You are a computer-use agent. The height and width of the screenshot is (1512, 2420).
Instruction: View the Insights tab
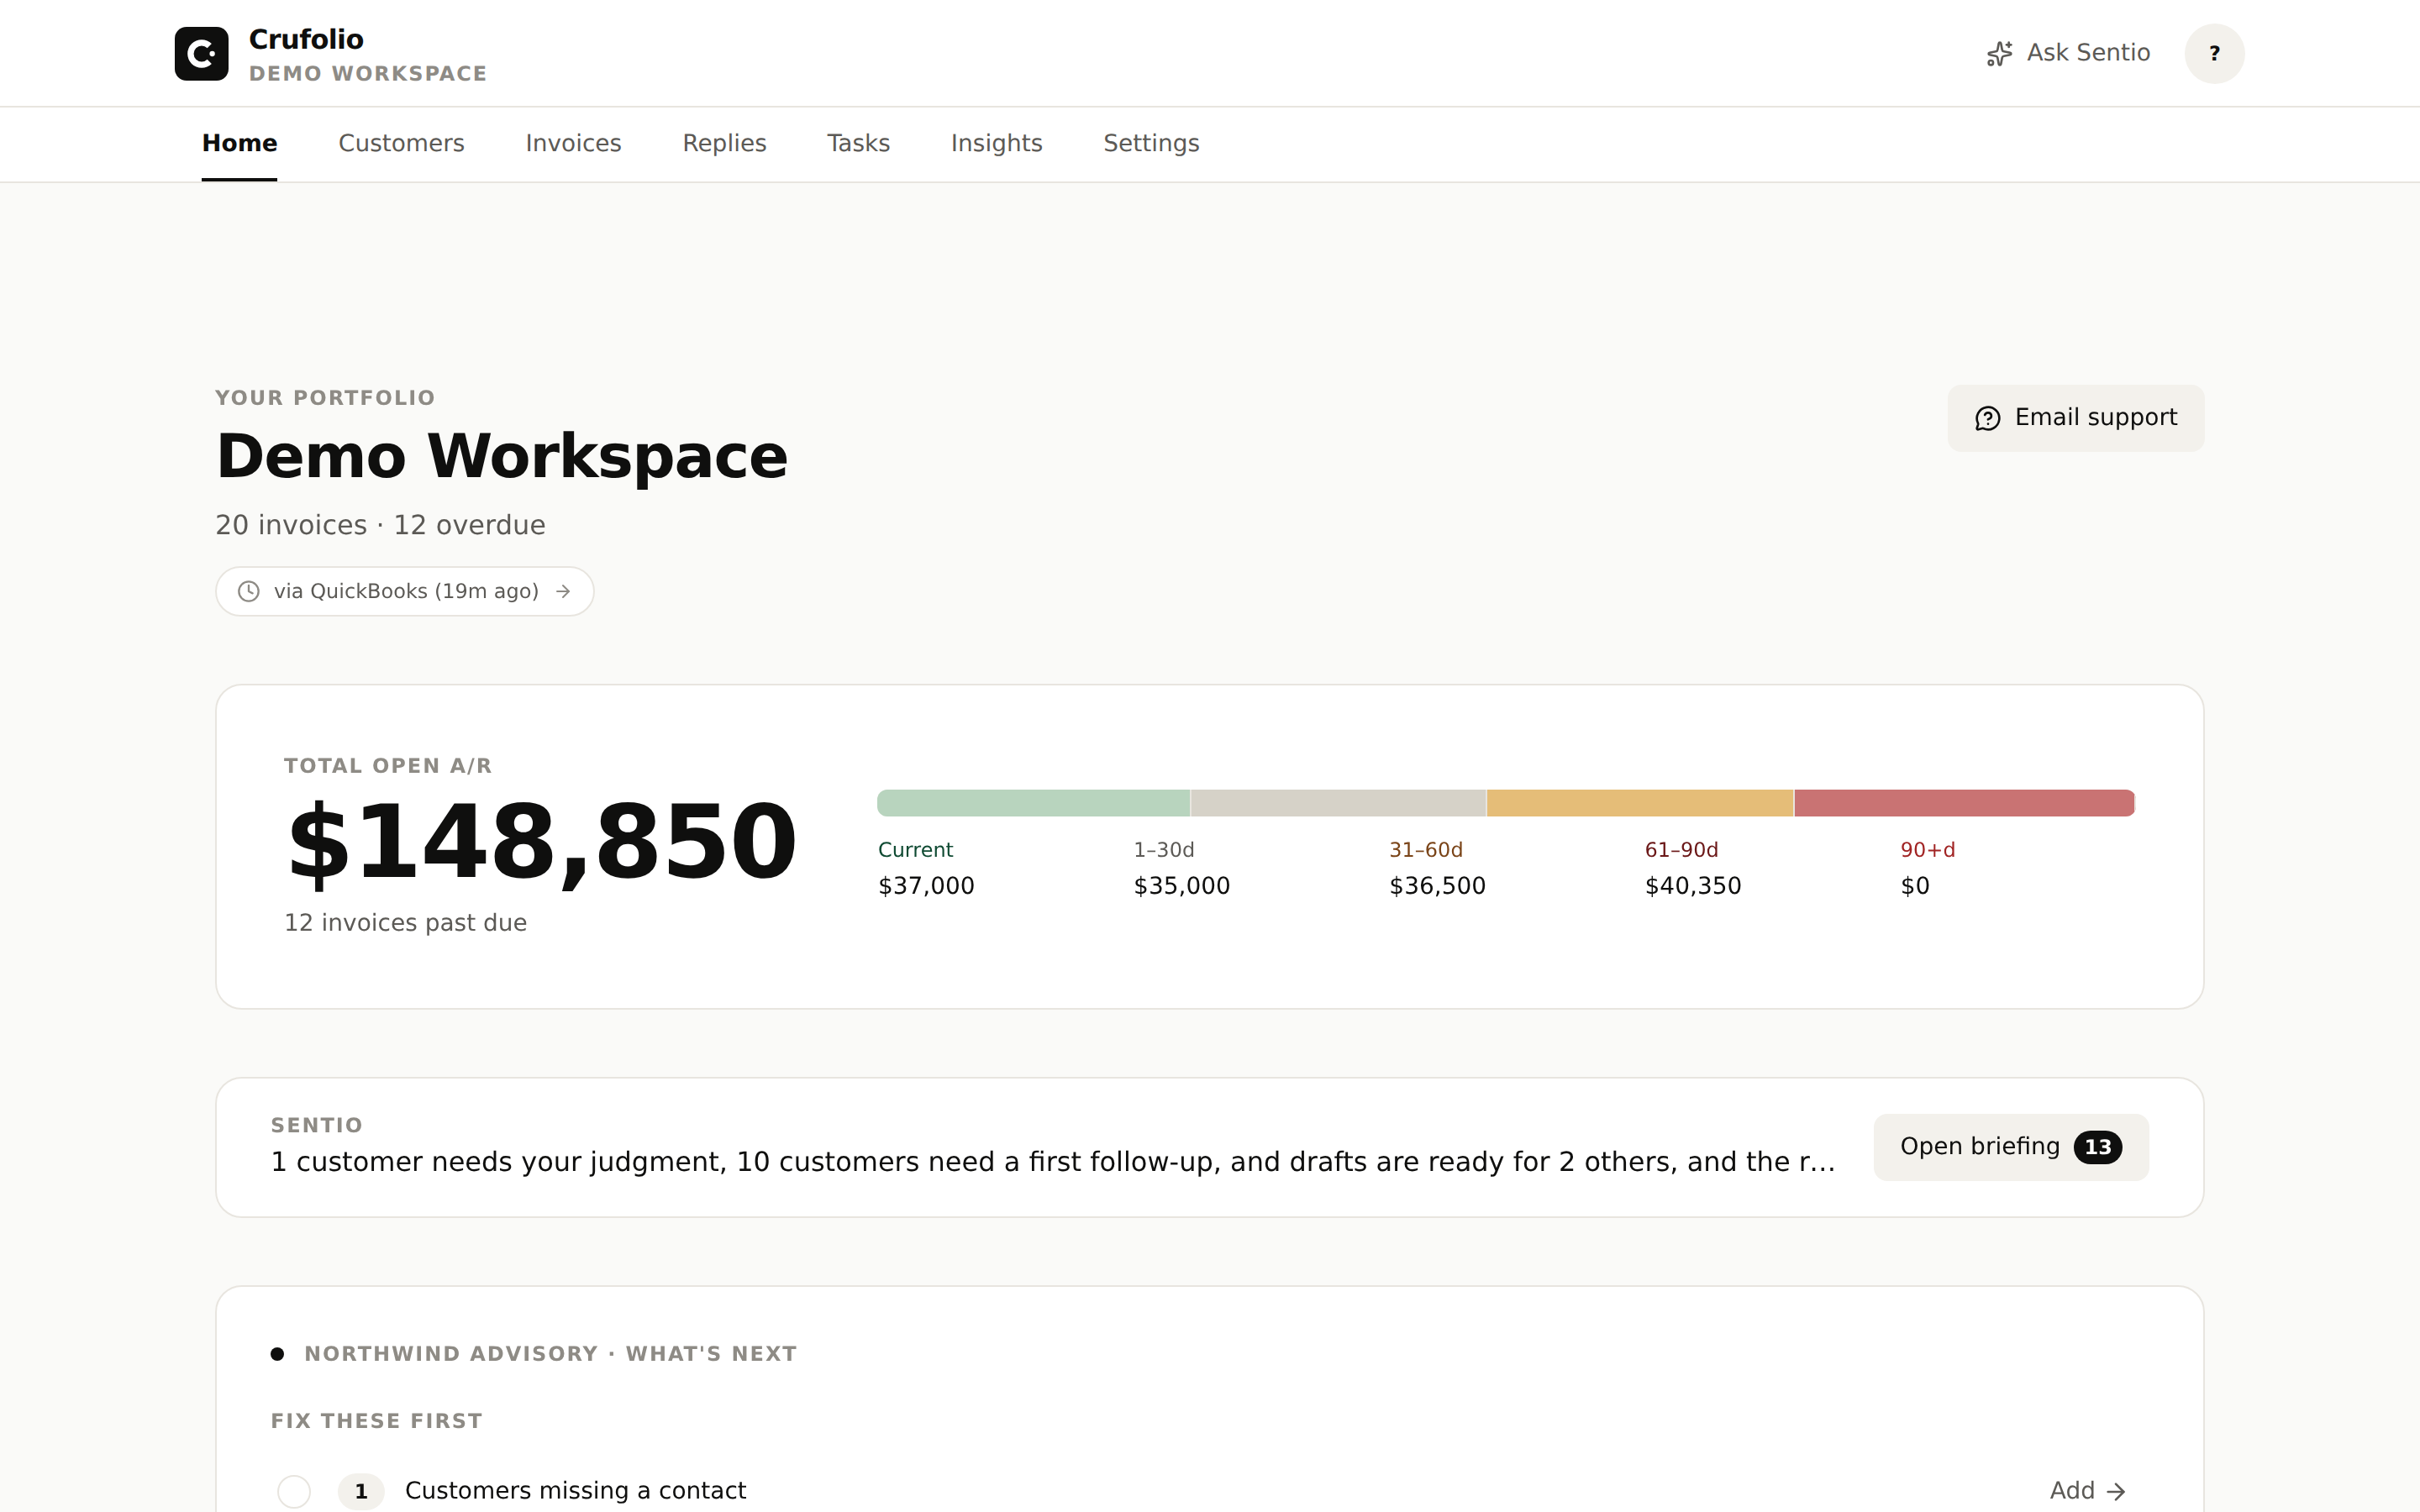click(x=996, y=143)
